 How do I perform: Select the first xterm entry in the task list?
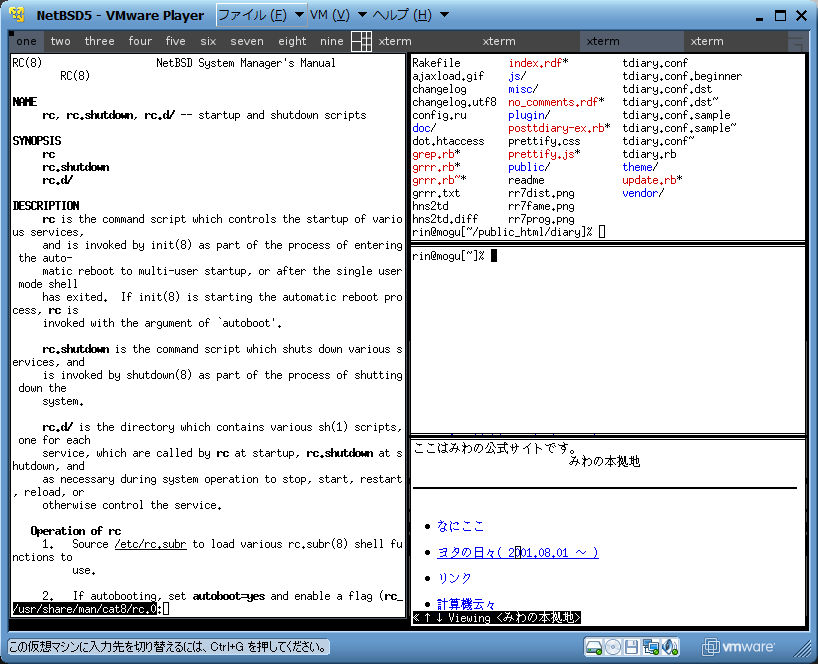(424, 41)
